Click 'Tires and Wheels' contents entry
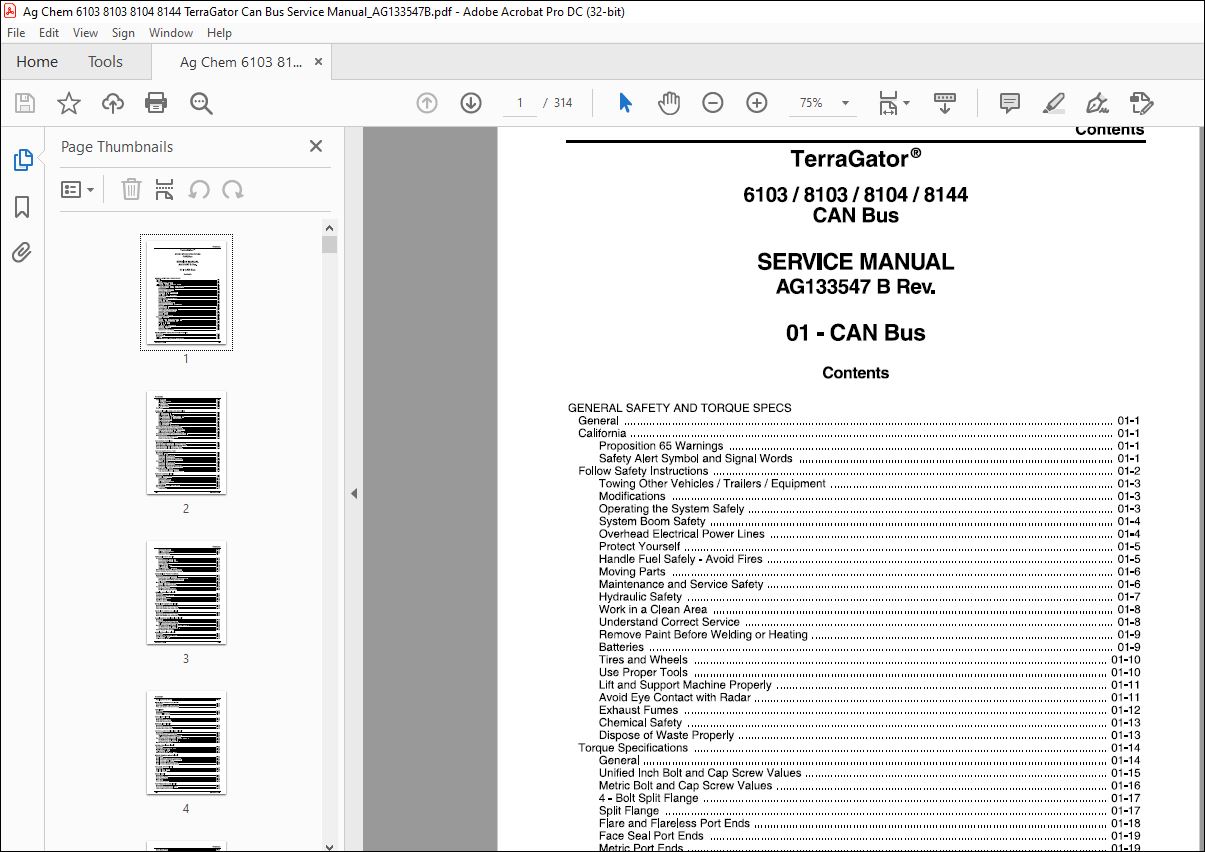The image size is (1205, 852). click(x=643, y=660)
